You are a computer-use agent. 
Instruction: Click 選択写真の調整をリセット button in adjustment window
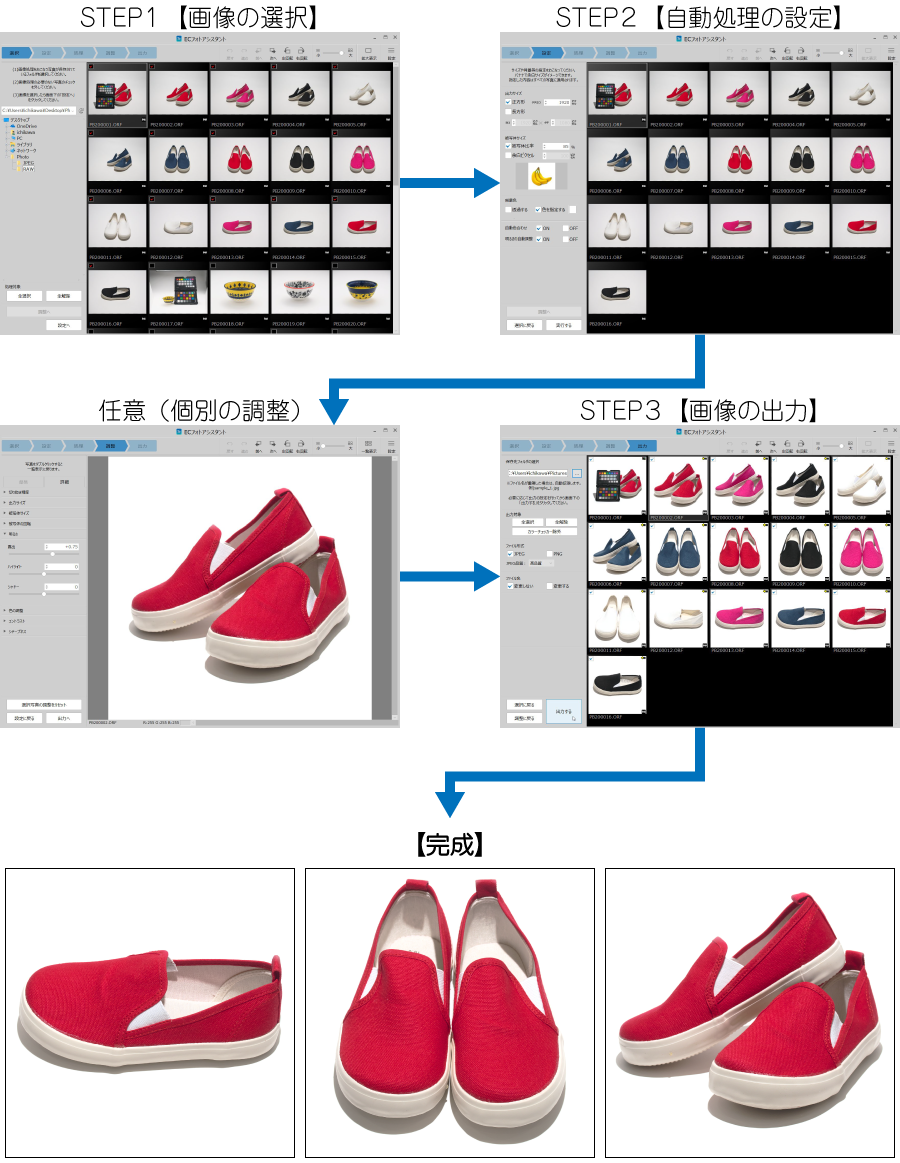tap(44, 705)
